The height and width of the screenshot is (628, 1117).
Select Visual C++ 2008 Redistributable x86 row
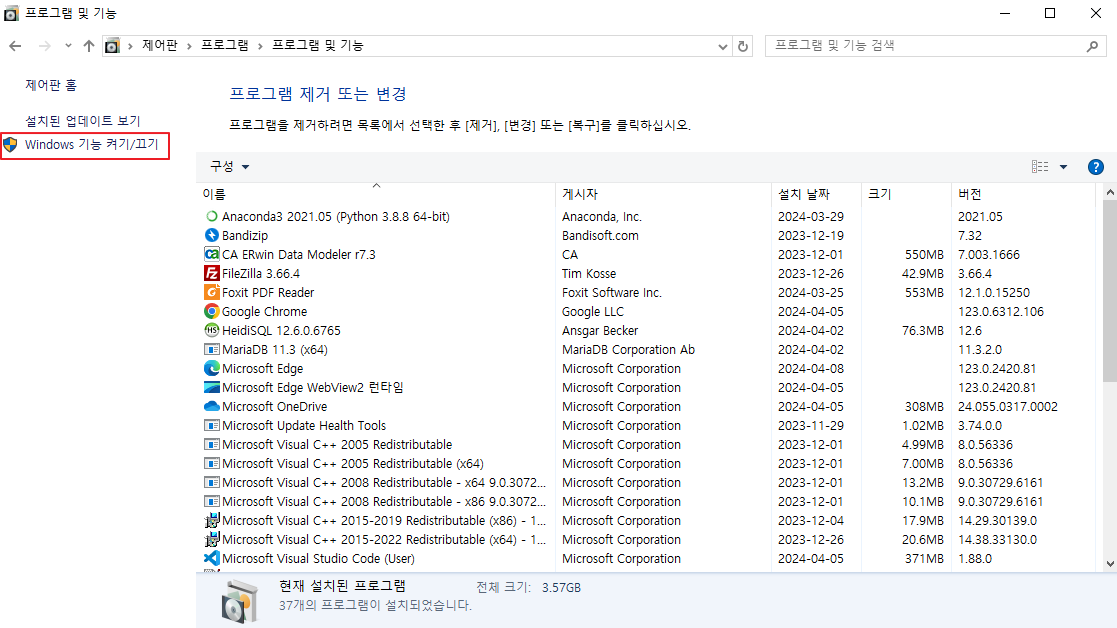pyautogui.click(x=646, y=501)
